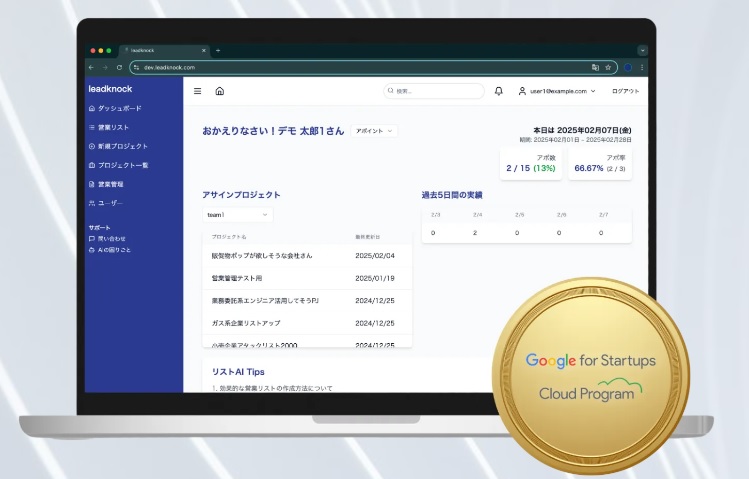
Task: Click the home icon in top bar
Action: 219,91
